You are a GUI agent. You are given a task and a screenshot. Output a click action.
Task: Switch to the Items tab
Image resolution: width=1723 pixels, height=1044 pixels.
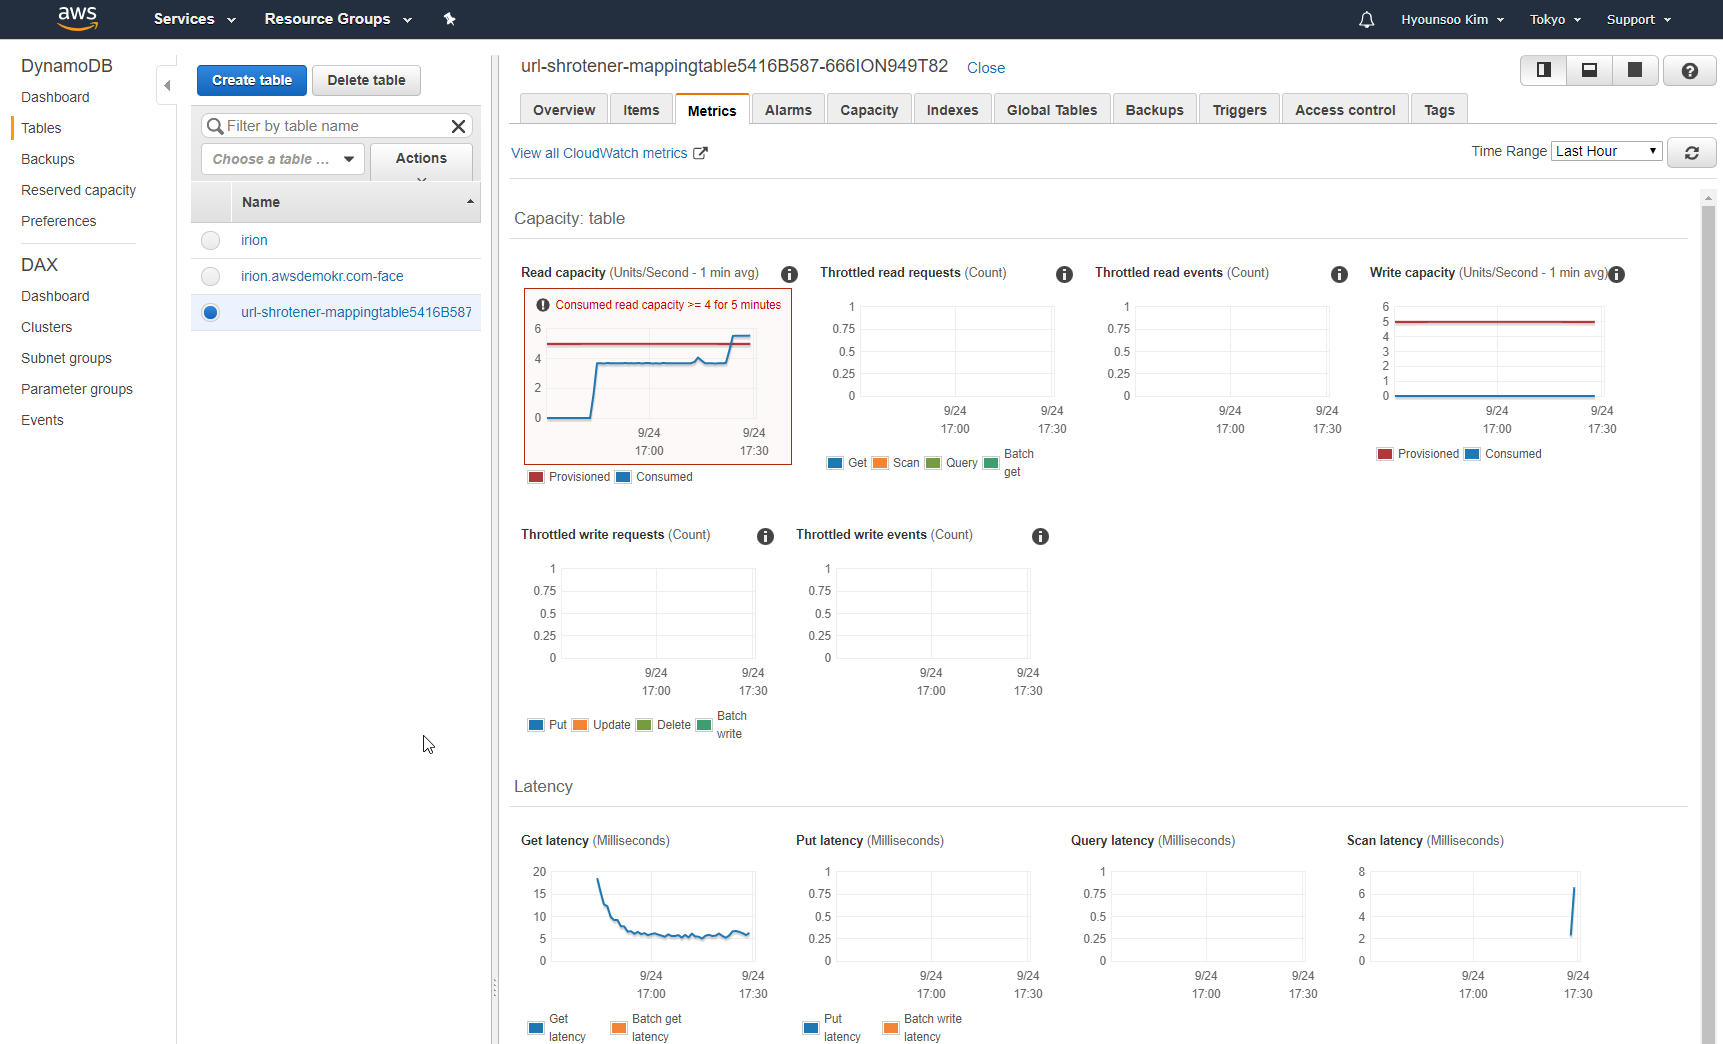coord(641,110)
